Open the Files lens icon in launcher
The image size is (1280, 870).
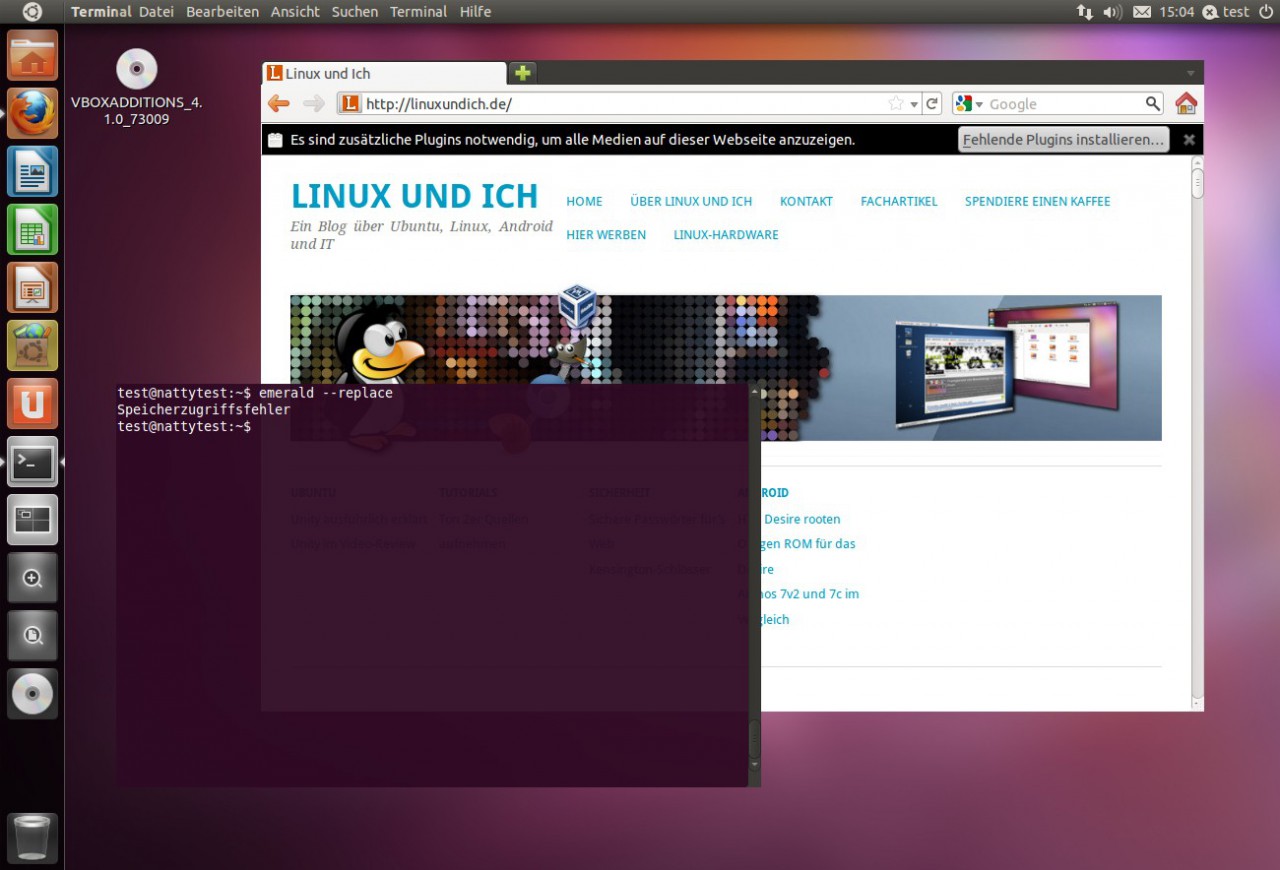pos(33,635)
